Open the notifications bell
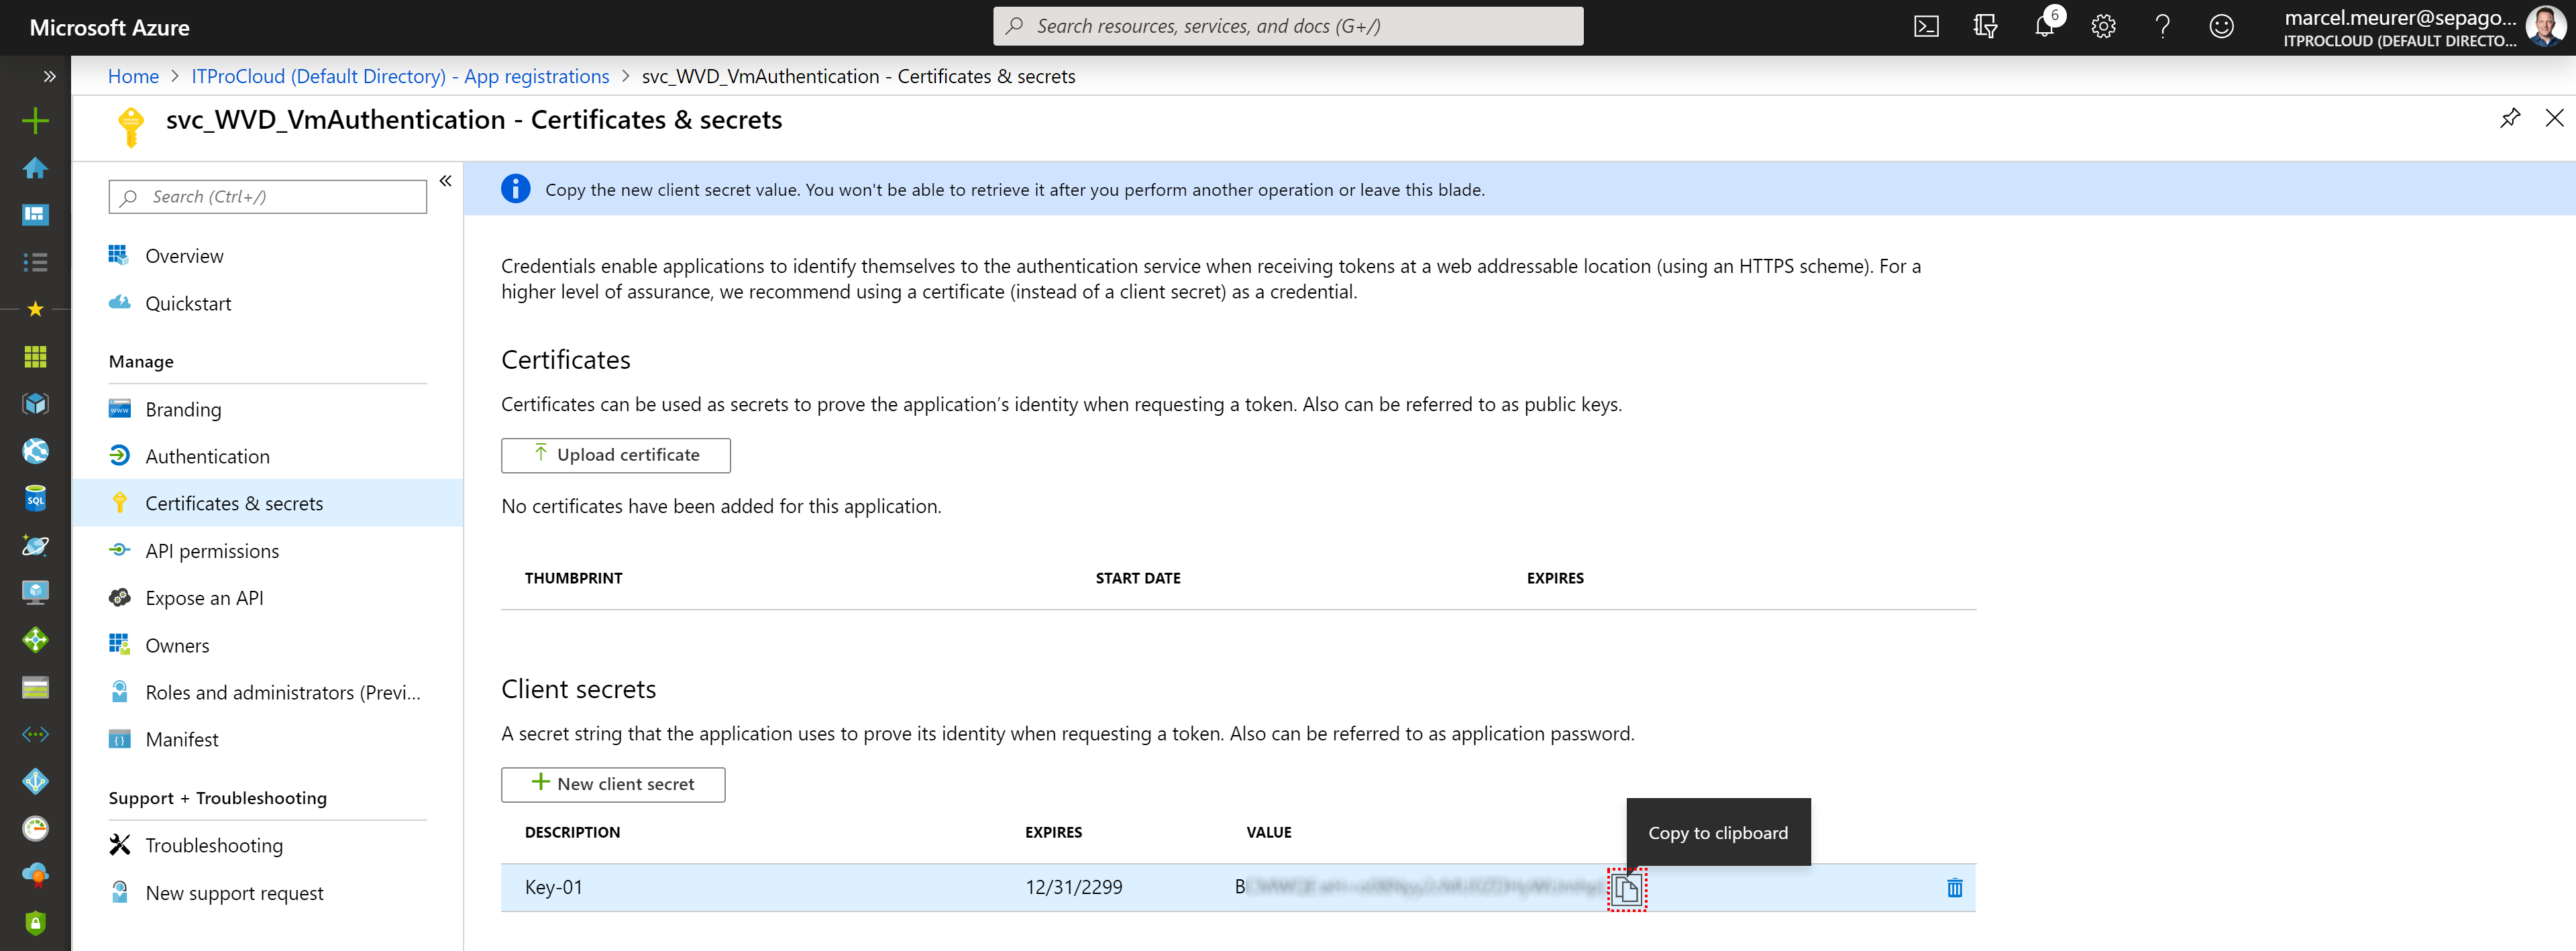 click(x=2044, y=27)
